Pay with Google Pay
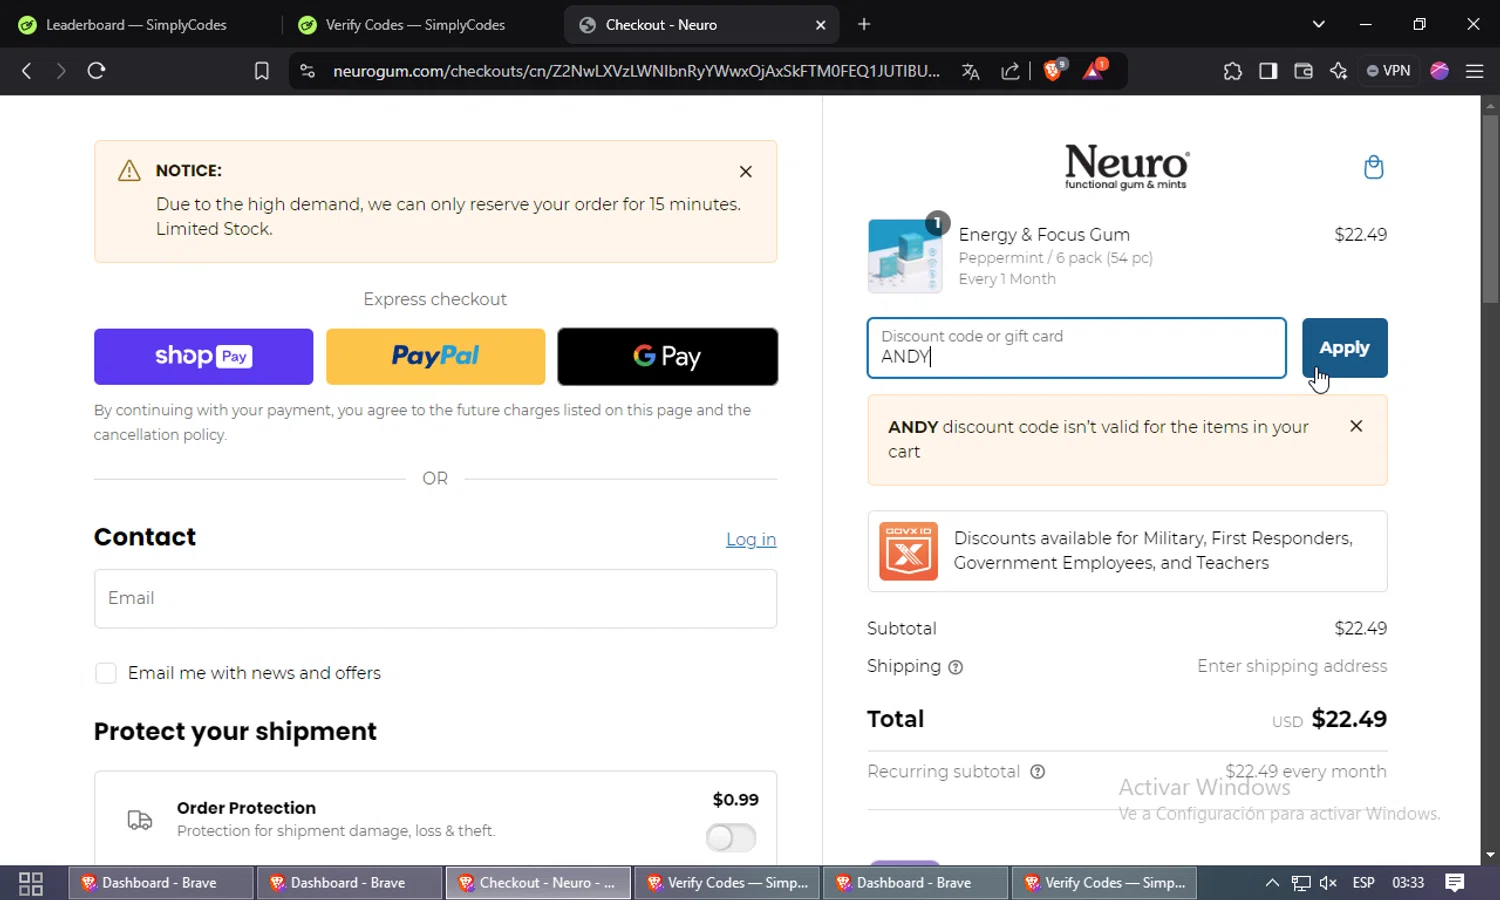 point(667,357)
